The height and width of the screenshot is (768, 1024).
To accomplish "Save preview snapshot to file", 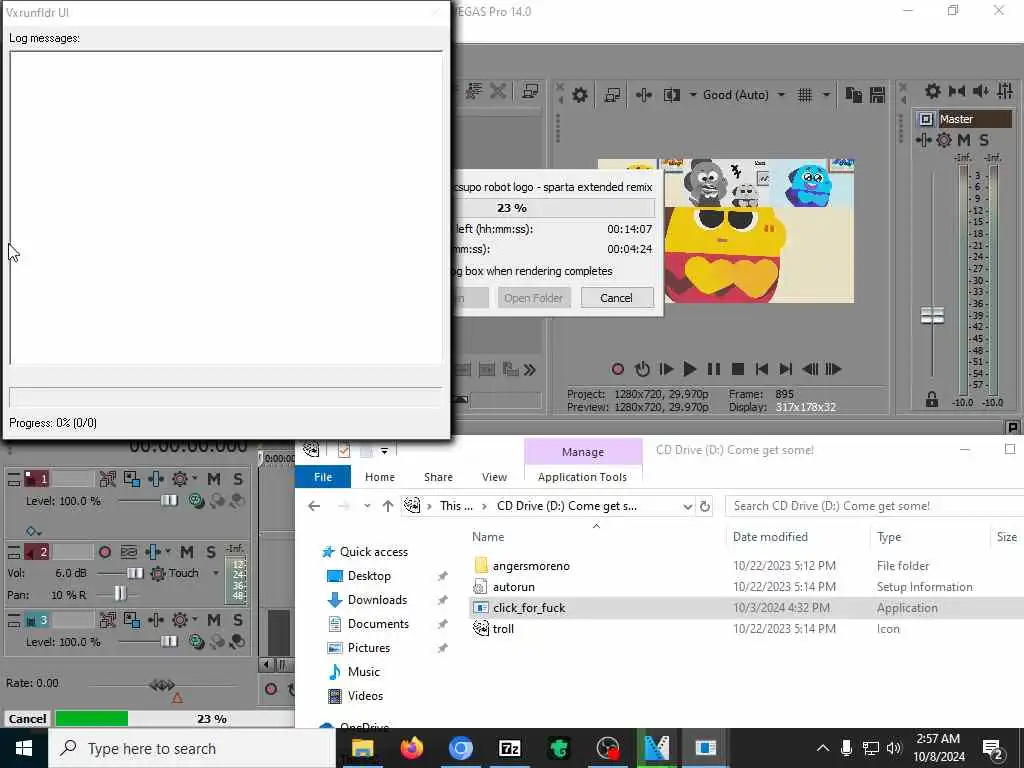I will pos(877,95).
